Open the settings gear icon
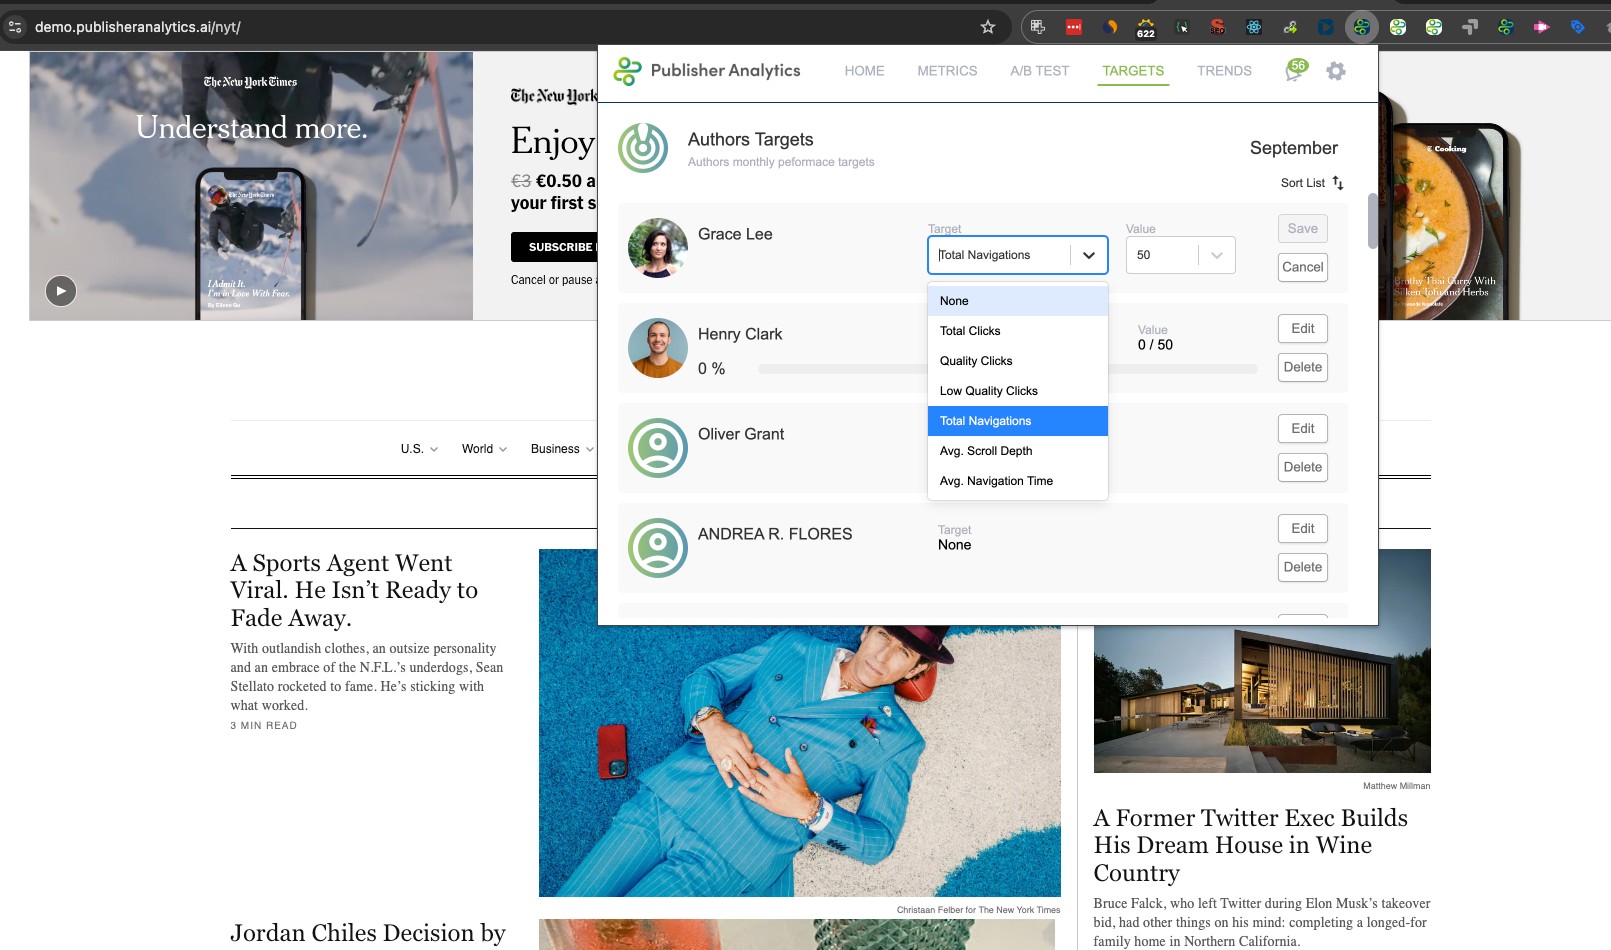This screenshot has height=950, width=1611. point(1336,71)
